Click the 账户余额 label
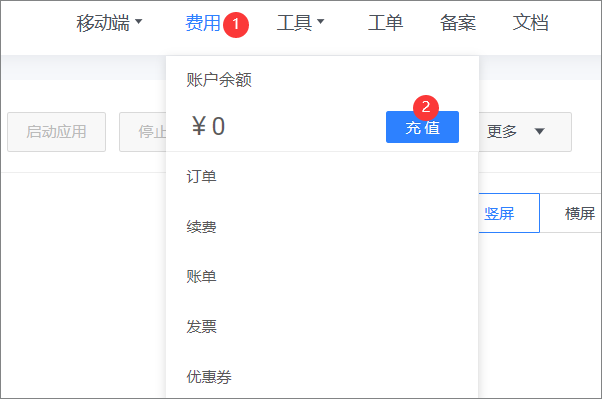Image resolution: width=602 pixels, height=399 pixels. [x=219, y=80]
